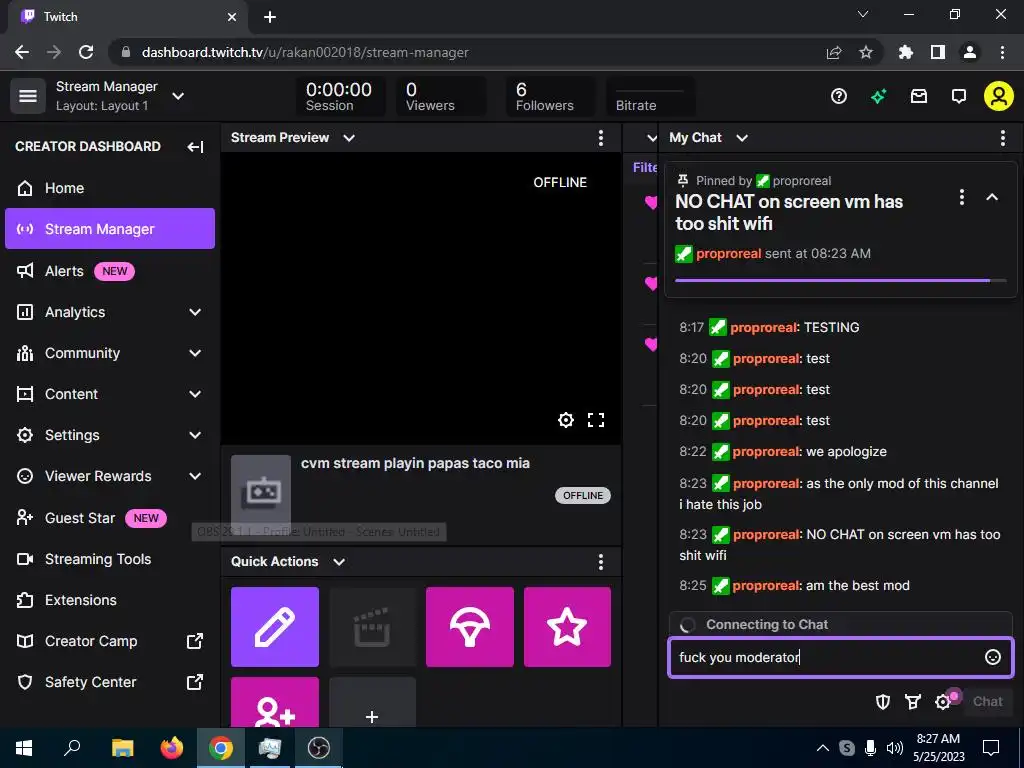Viewport: 1024px width, 768px height.
Task: Click the Followers count stat
Action: coord(550,96)
